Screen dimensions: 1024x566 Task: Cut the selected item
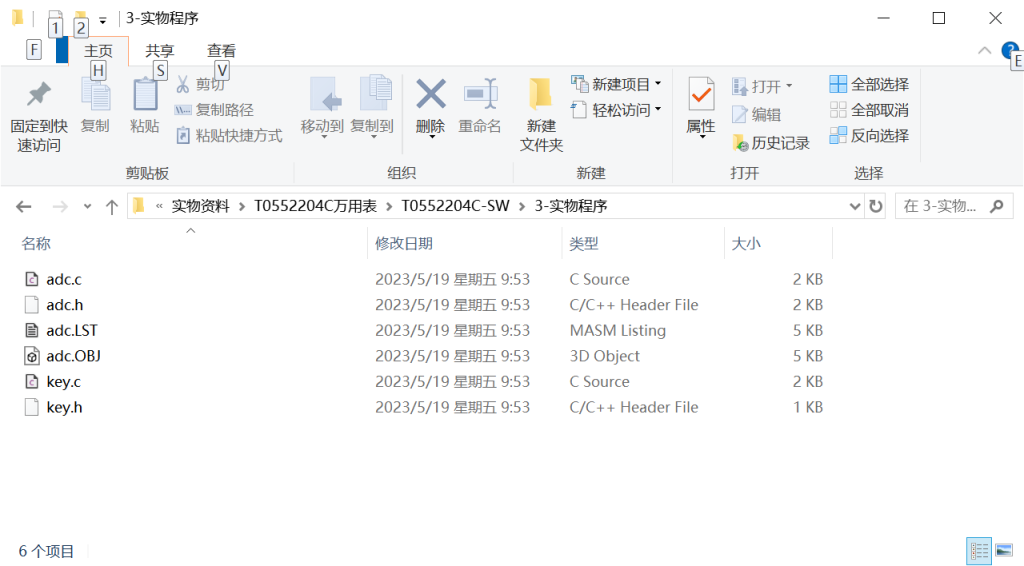pyautogui.click(x=200, y=84)
